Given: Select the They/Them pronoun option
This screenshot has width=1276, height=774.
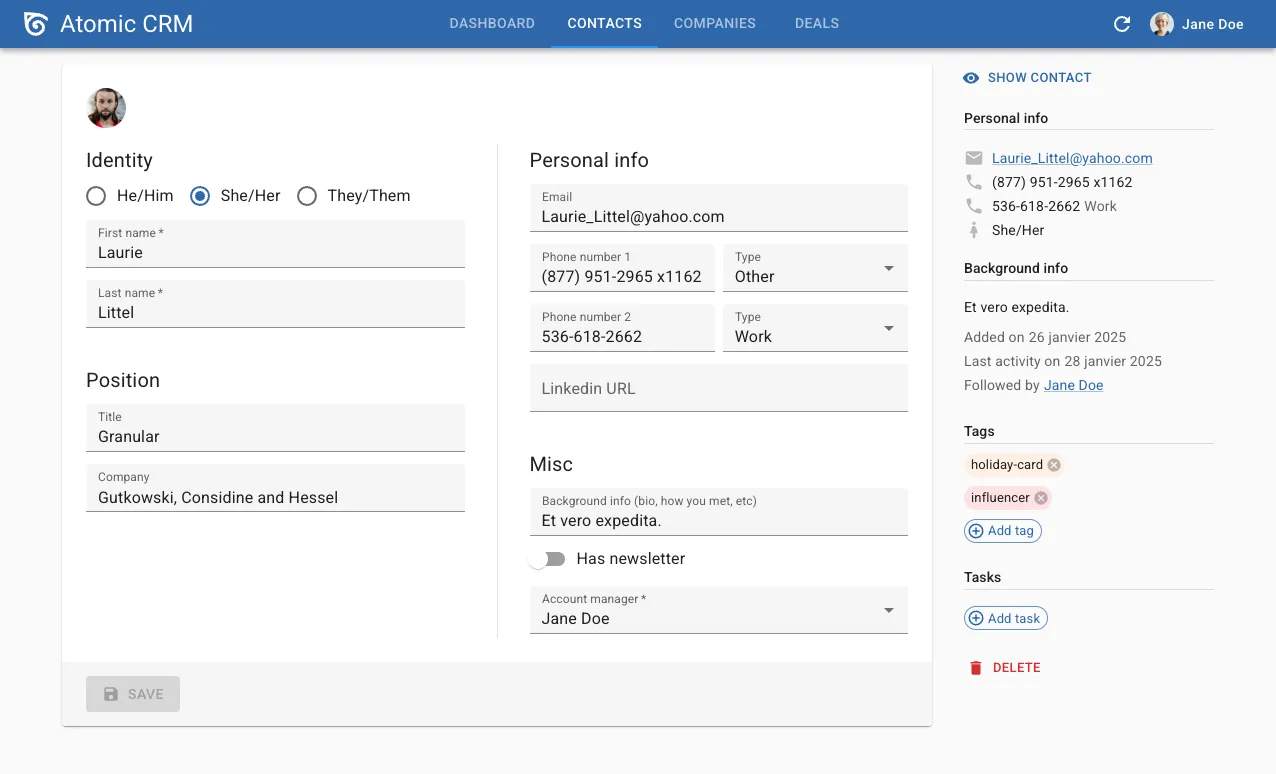Looking at the screenshot, I should pos(307,196).
